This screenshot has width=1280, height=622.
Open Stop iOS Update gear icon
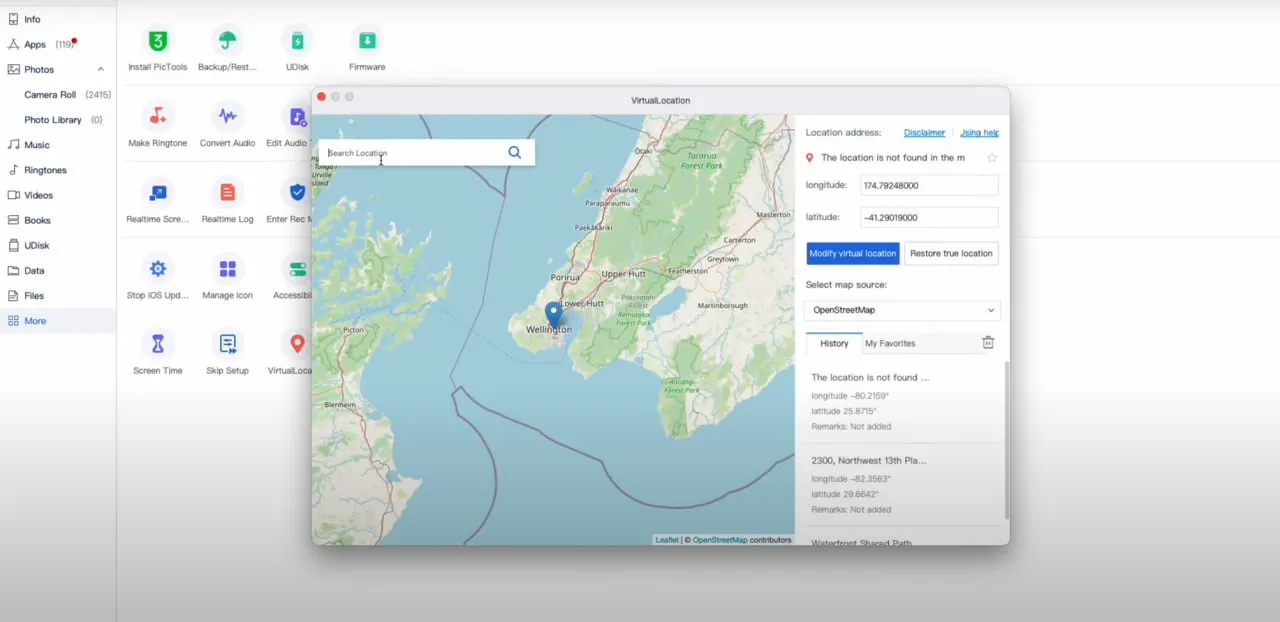click(x=157, y=269)
